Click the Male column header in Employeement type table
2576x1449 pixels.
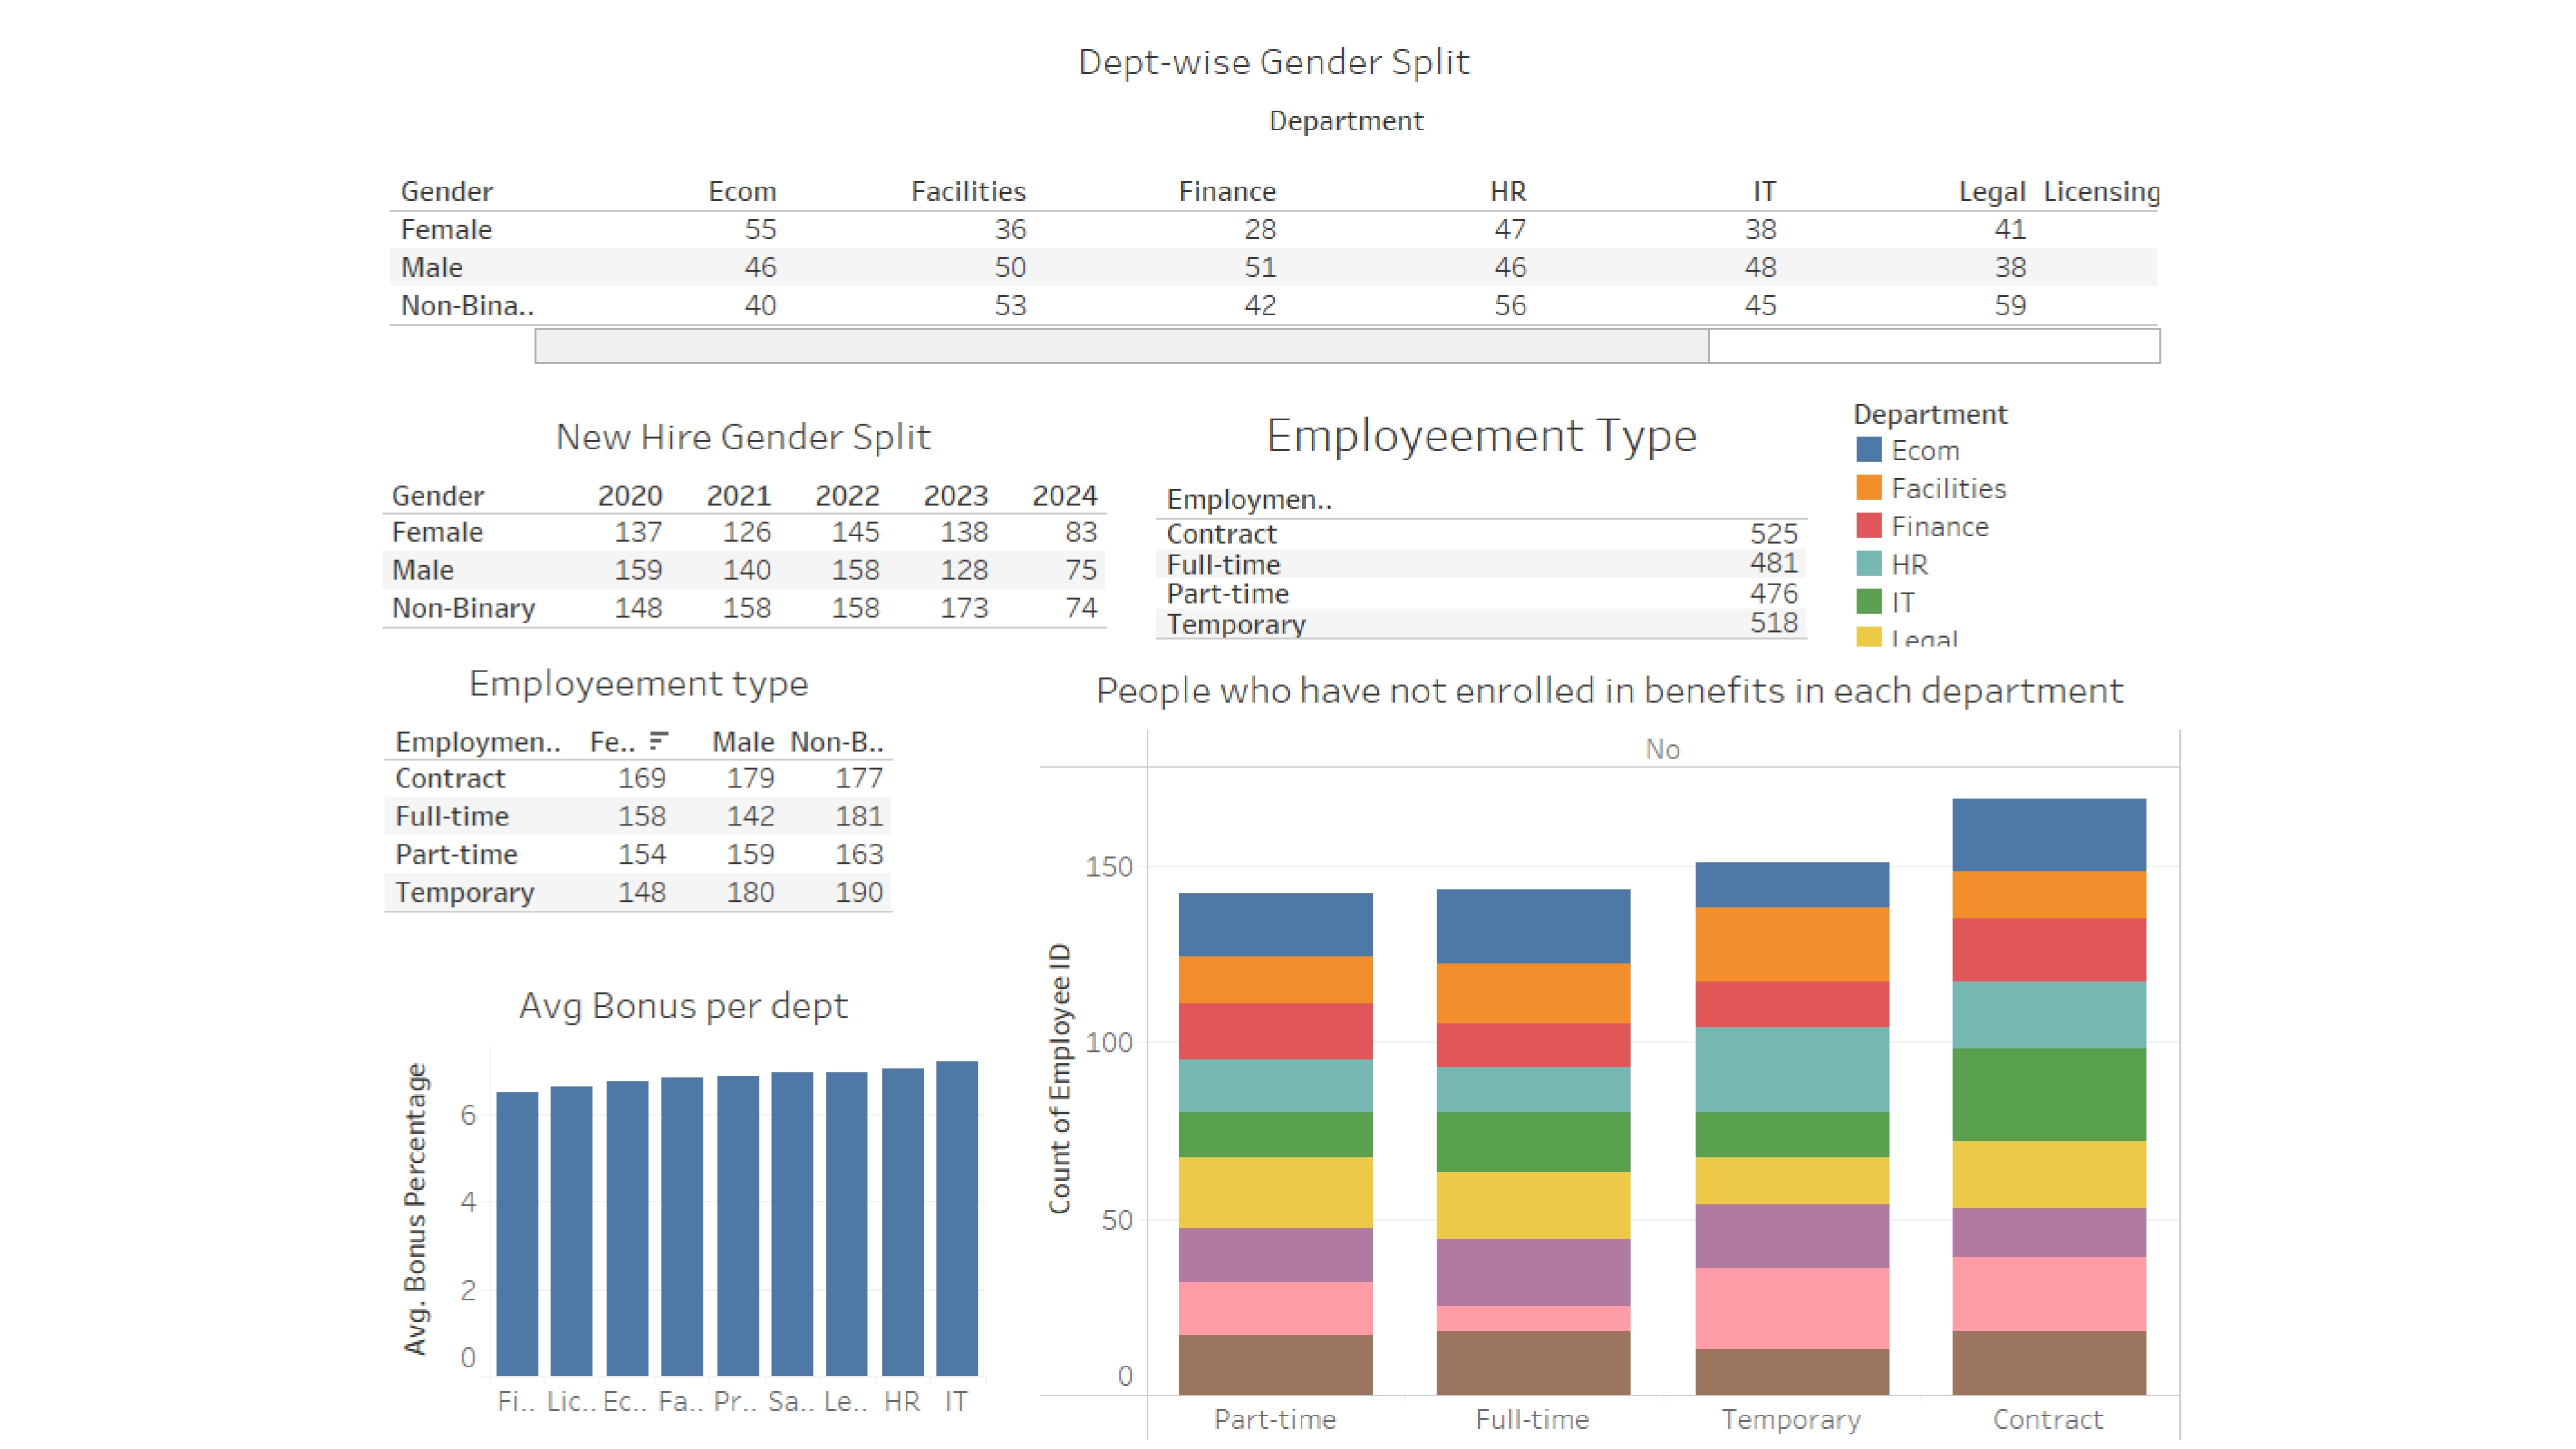click(743, 741)
